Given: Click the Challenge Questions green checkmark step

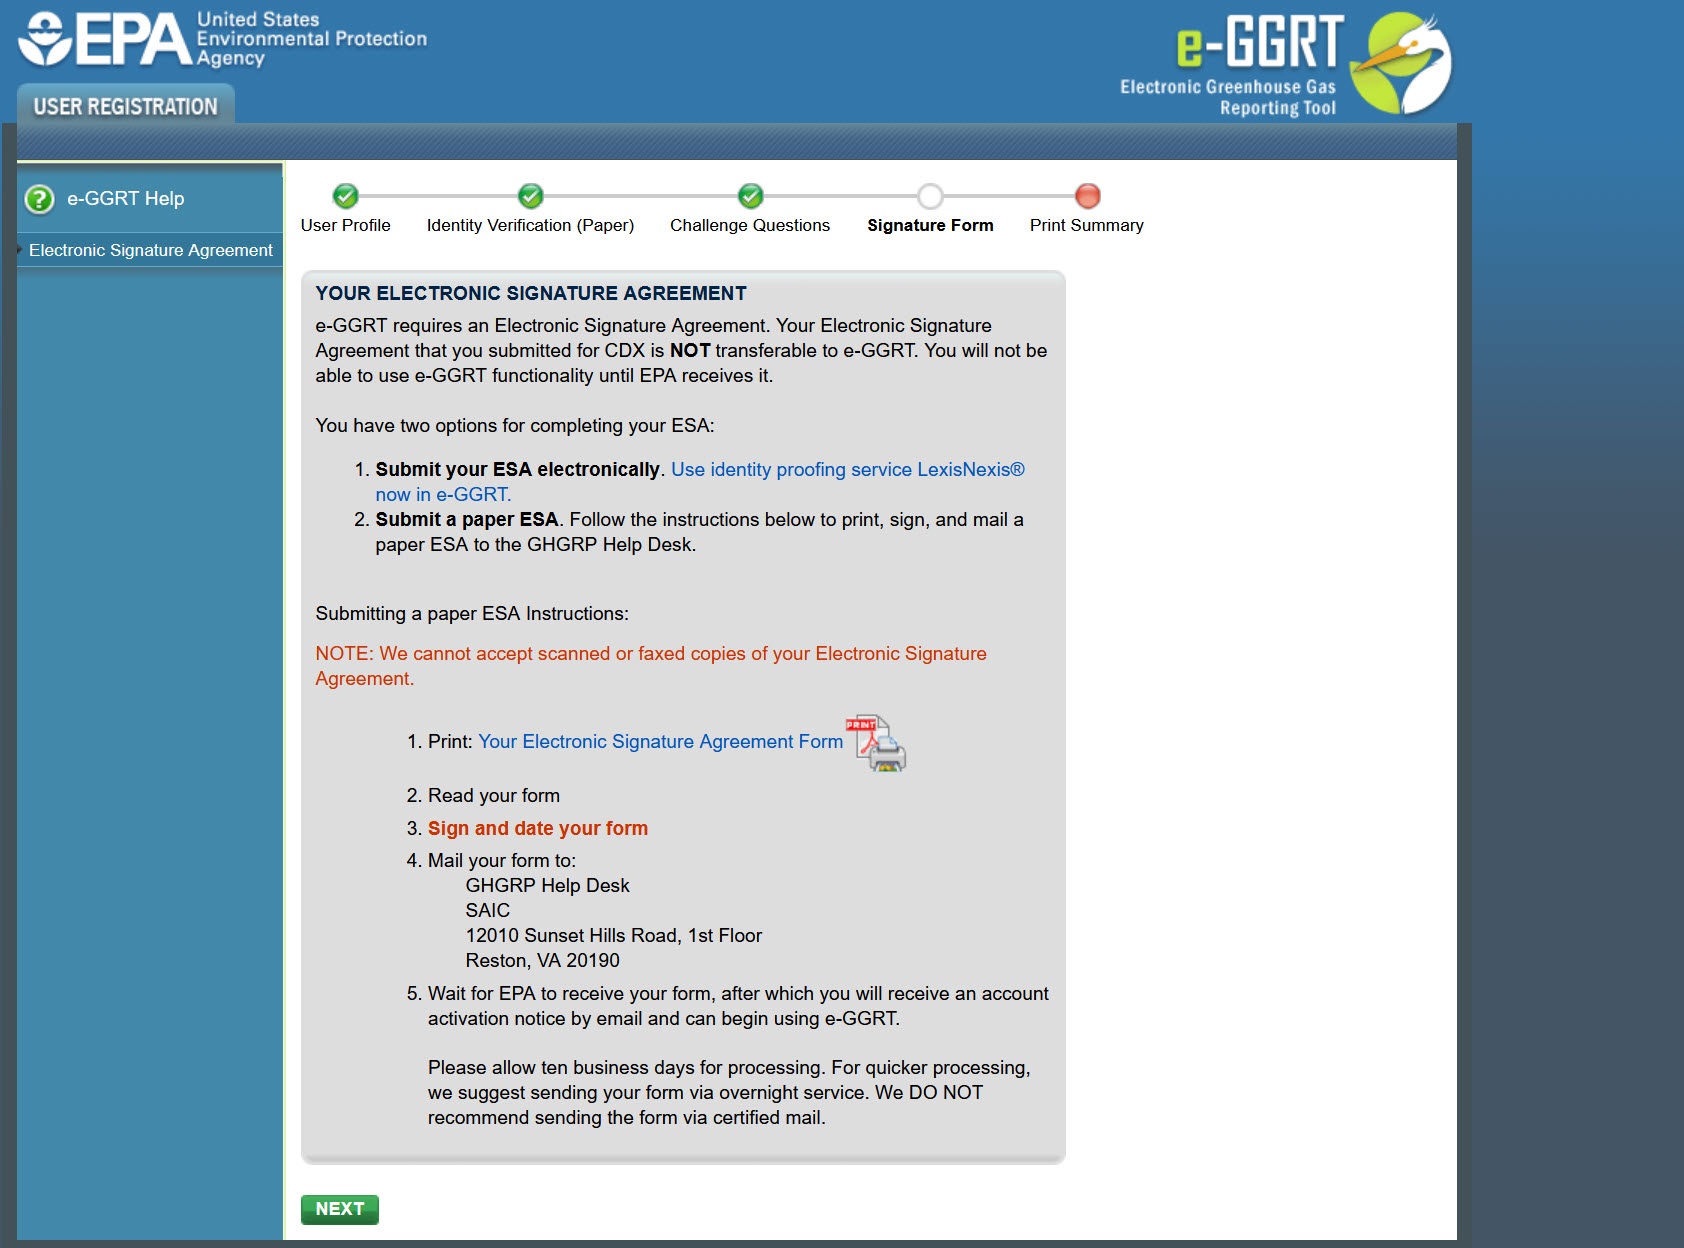Looking at the screenshot, I should pos(751,196).
